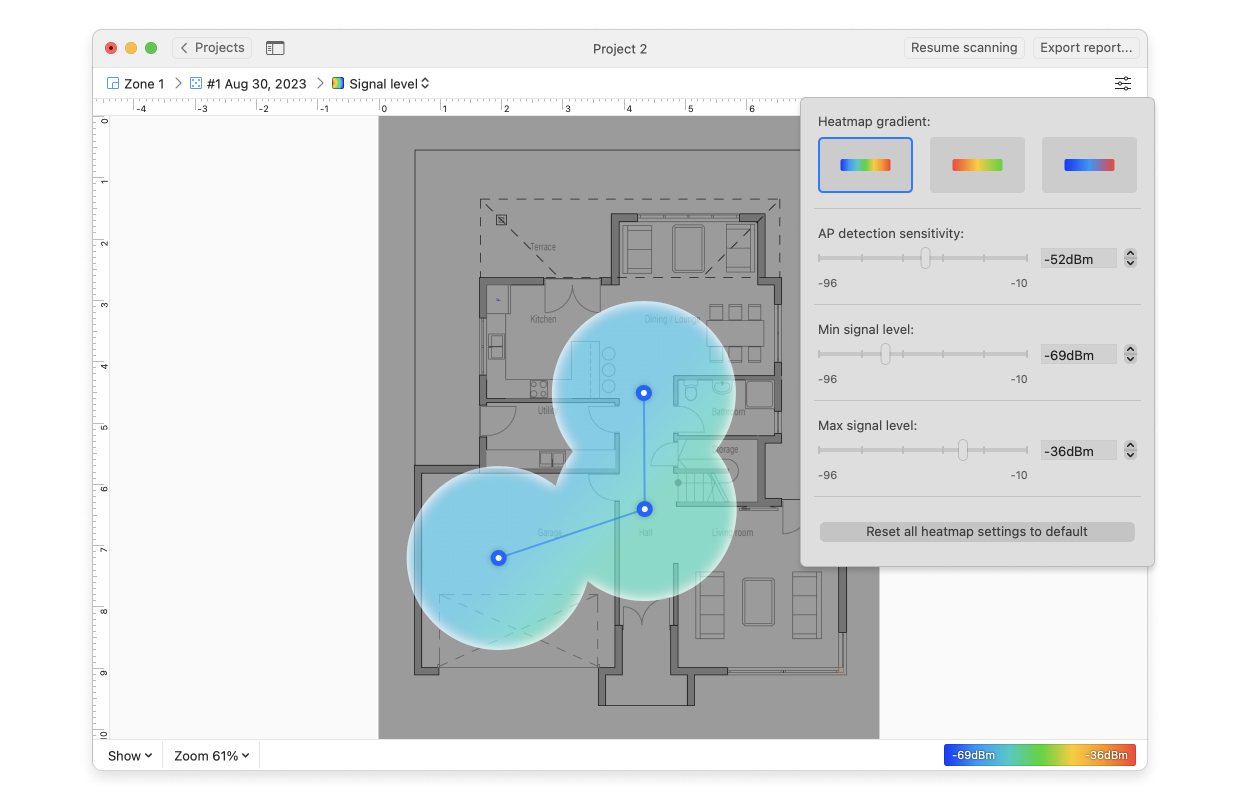This screenshot has width=1240, height=800.
Task: Select red-to-green heatmap gradient
Action: coord(977,165)
